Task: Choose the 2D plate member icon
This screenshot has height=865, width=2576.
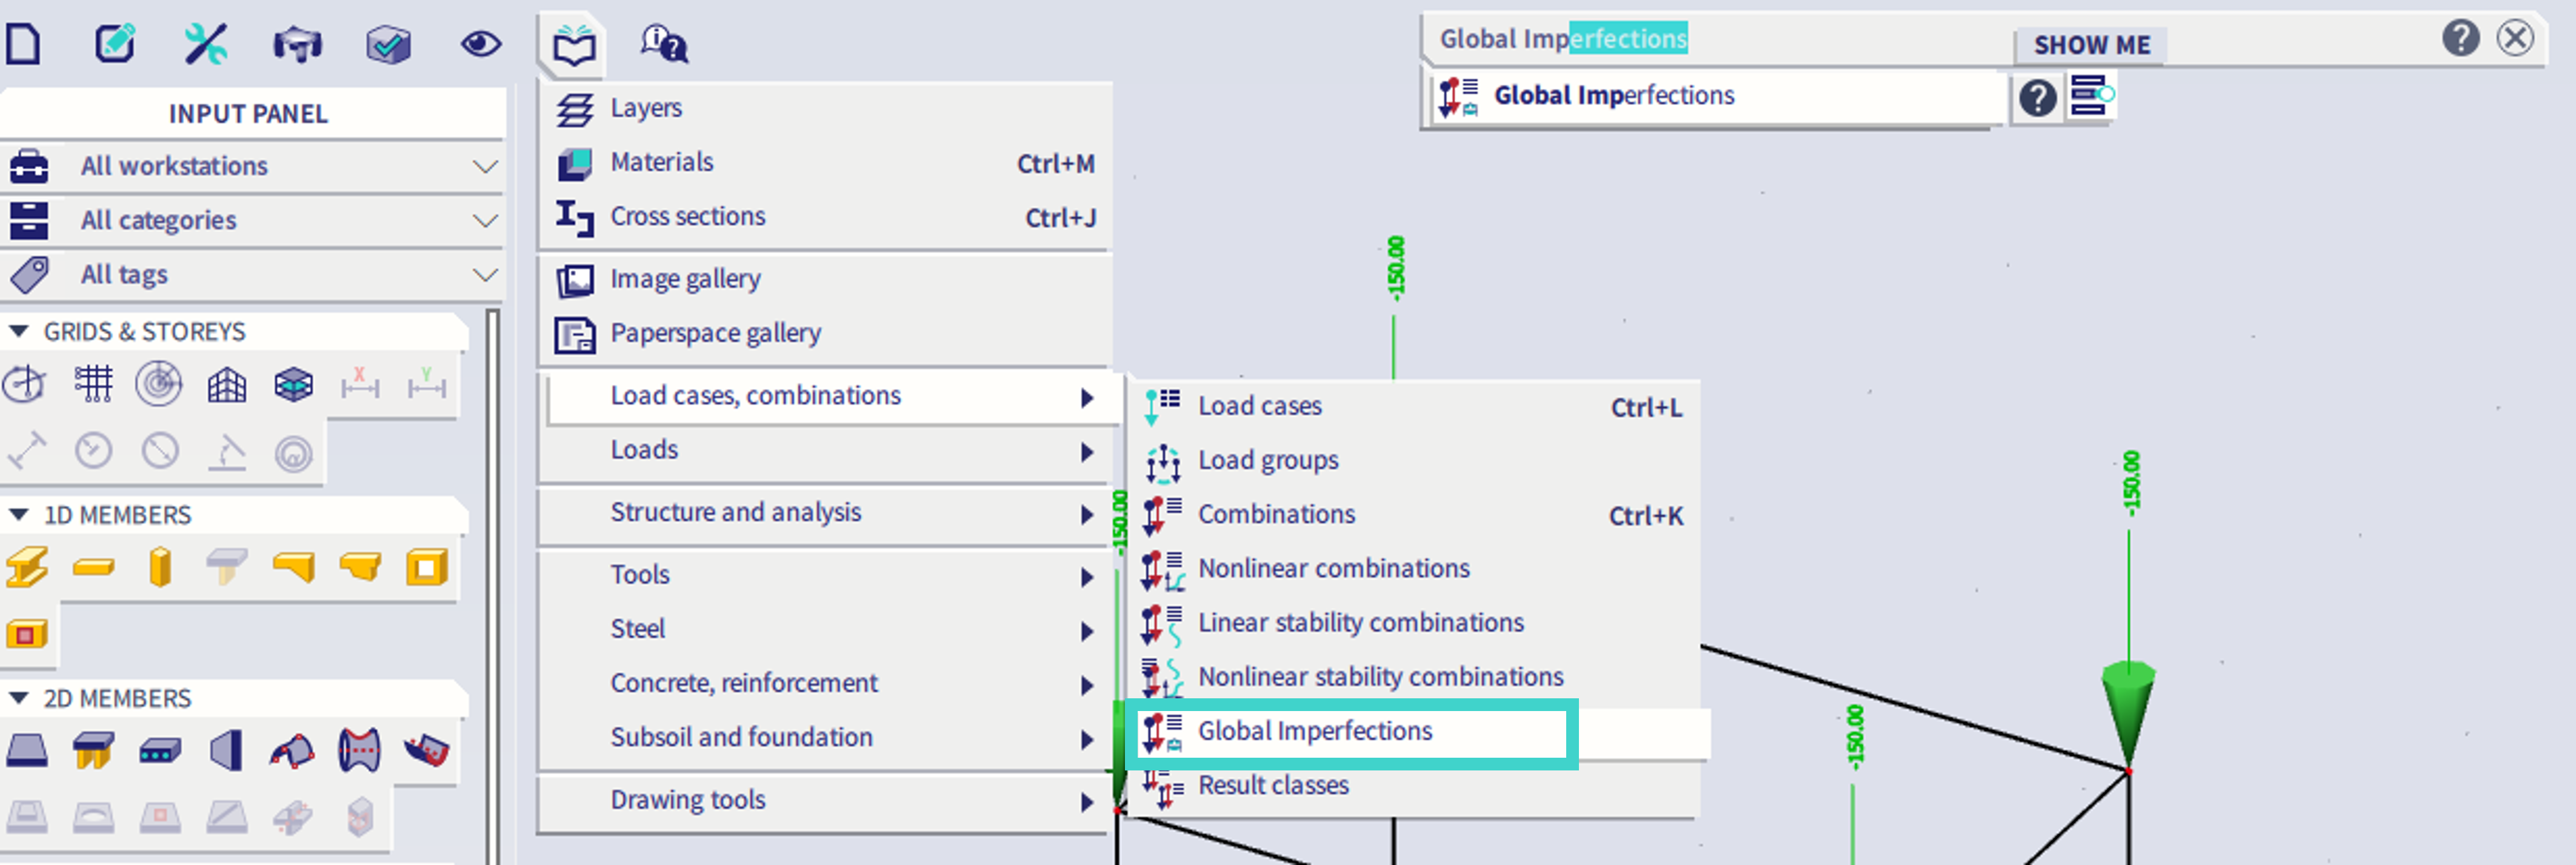Action: (x=27, y=751)
